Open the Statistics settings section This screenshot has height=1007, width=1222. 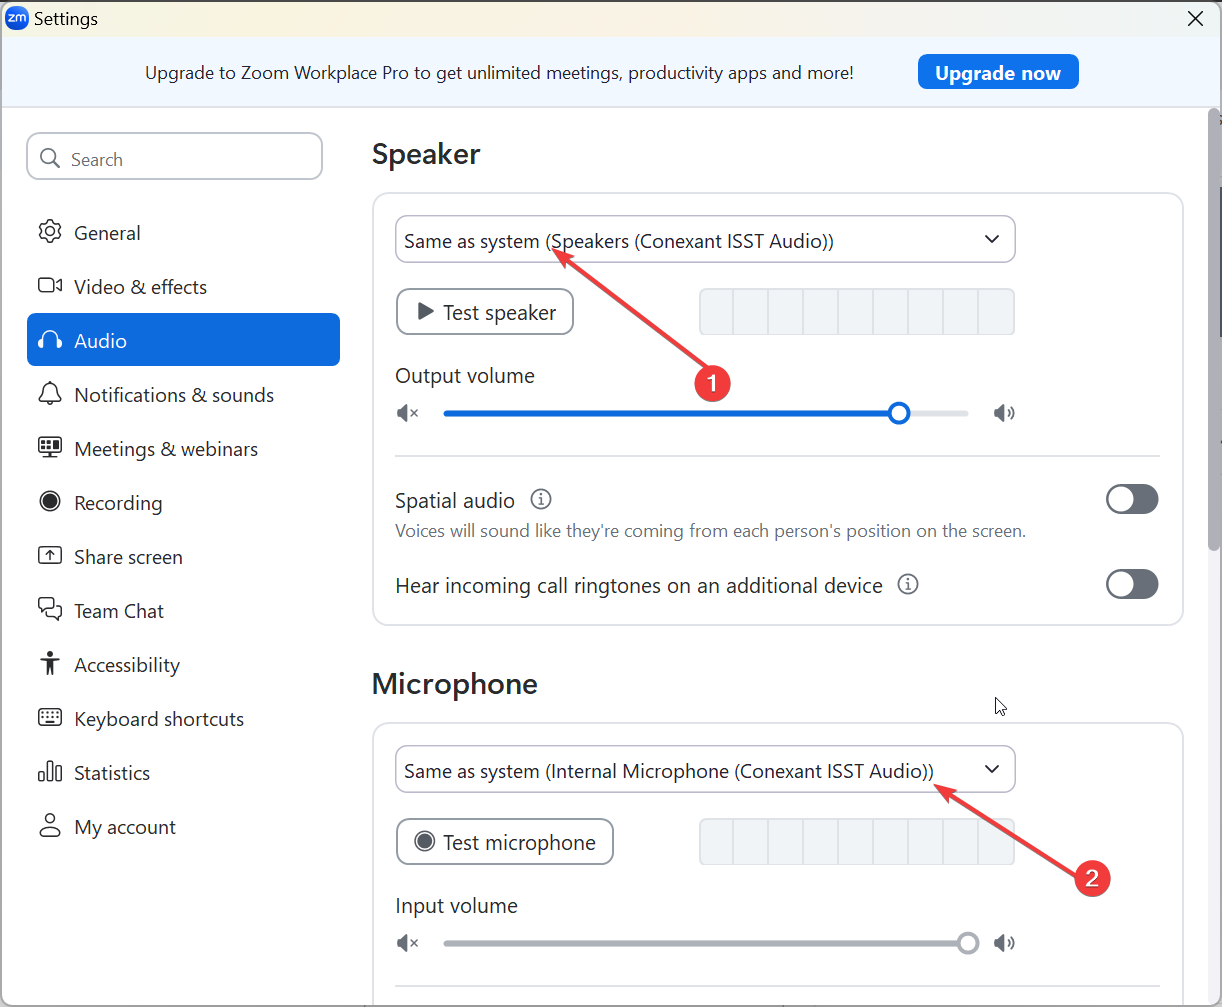(111, 773)
